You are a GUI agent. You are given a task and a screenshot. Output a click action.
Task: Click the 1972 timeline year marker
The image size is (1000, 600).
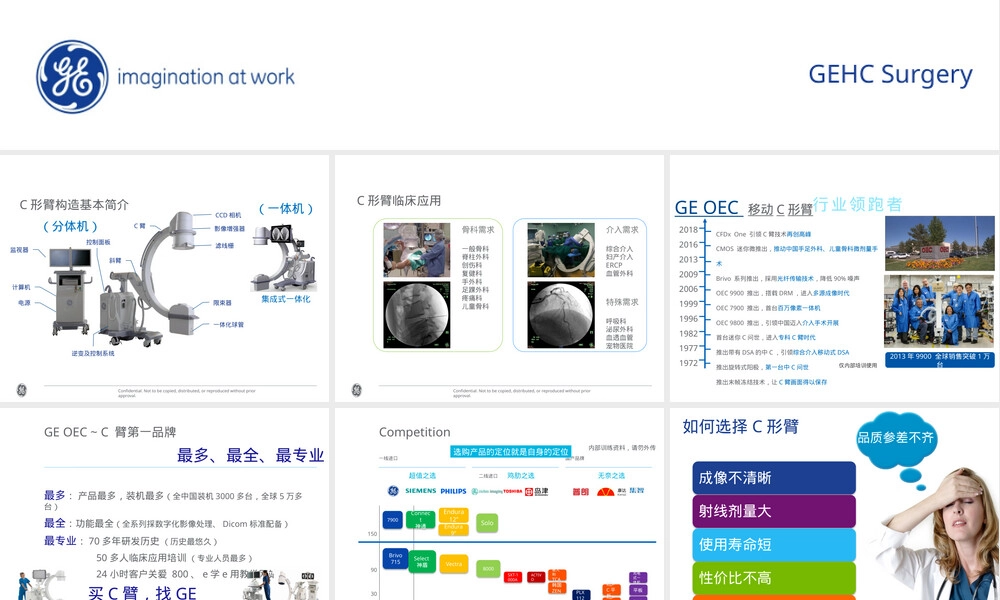coord(688,363)
